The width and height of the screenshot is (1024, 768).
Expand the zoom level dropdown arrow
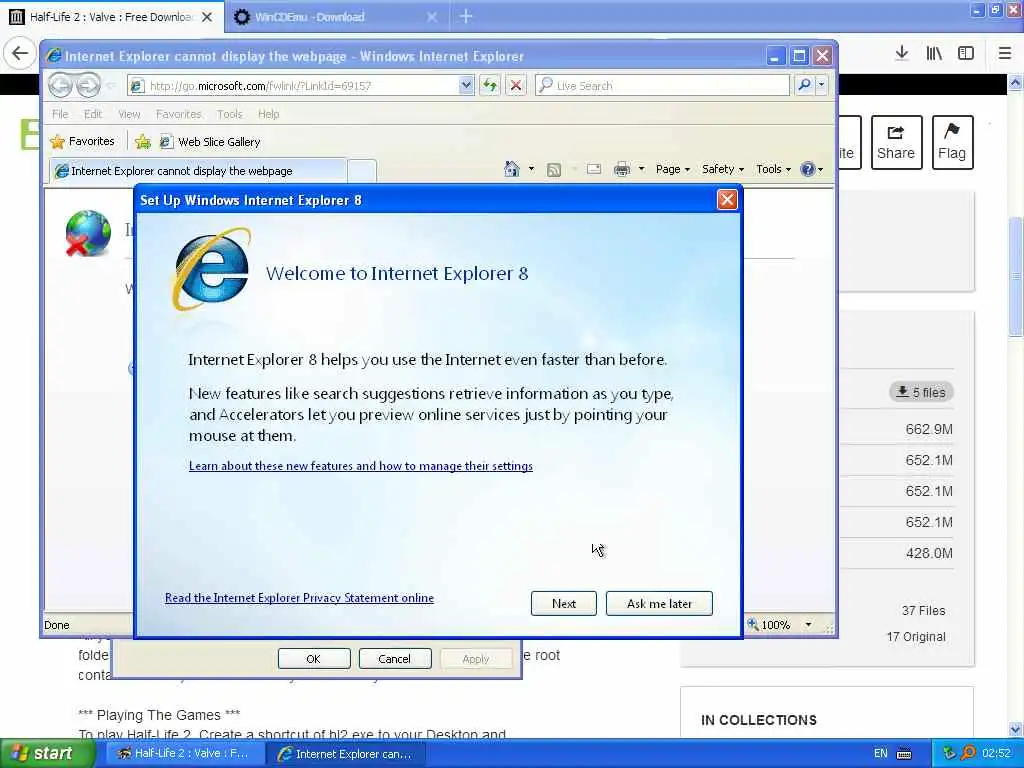coord(808,625)
